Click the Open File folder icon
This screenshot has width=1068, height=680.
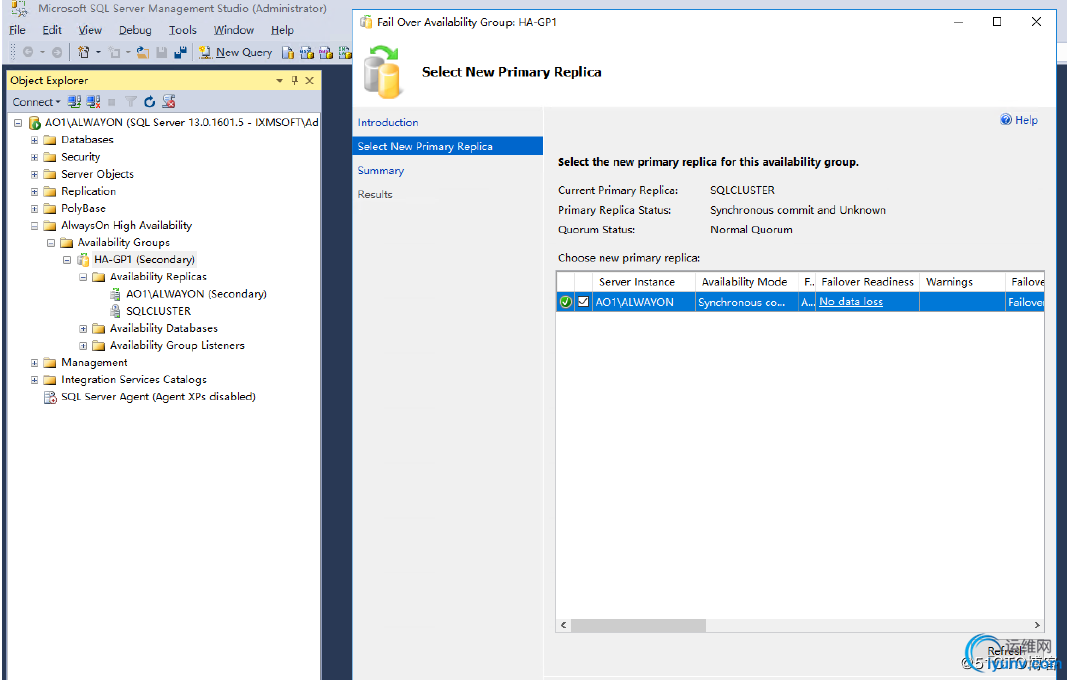point(143,52)
